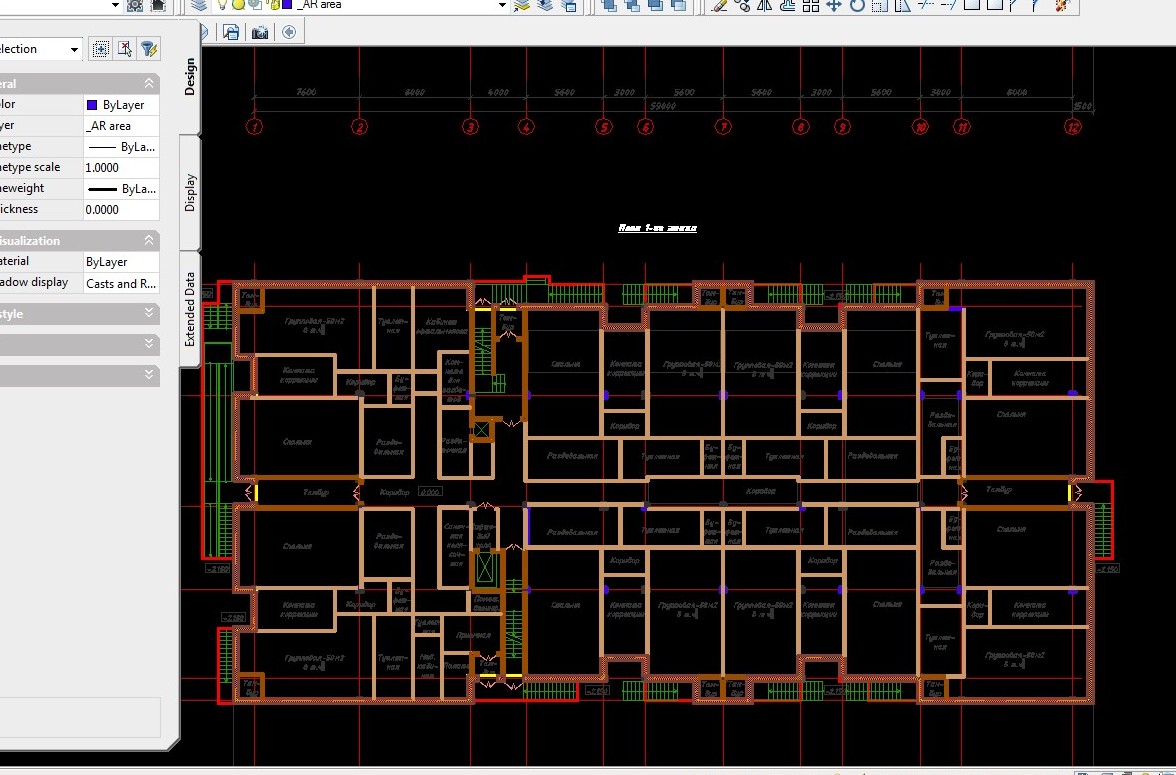This screenshot has height=775, width=1176.
Task: Click the Select Objects icon in Properties
Action: pyautogui.click(x=124, y=49)
